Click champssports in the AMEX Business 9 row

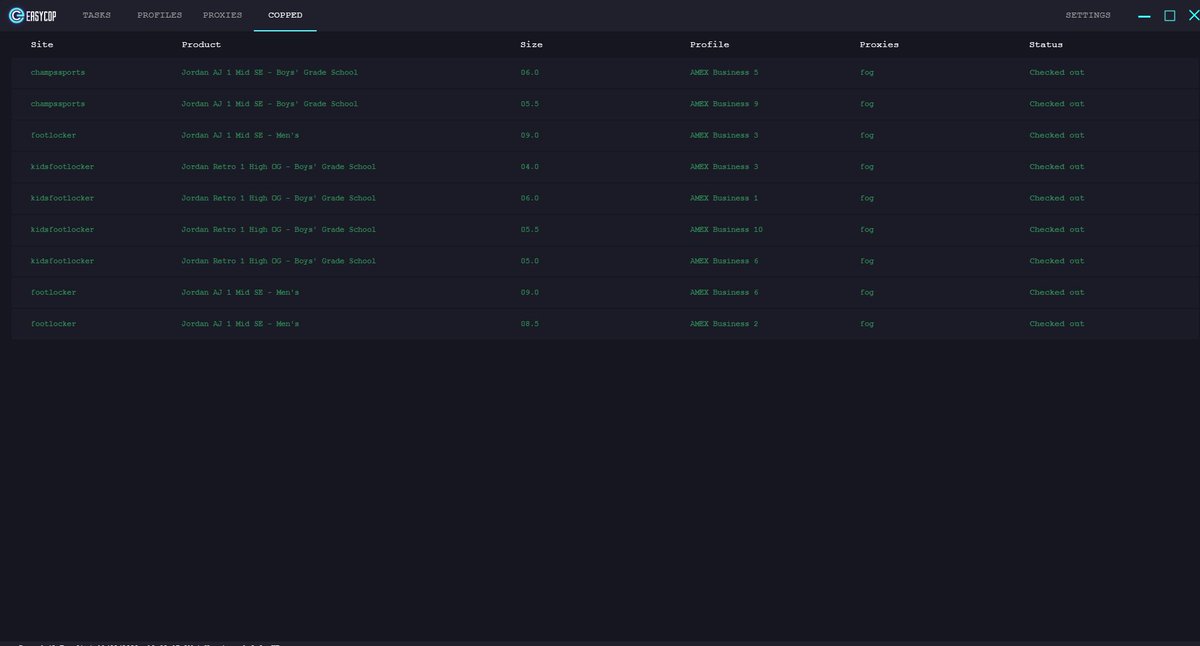[58, 104]
